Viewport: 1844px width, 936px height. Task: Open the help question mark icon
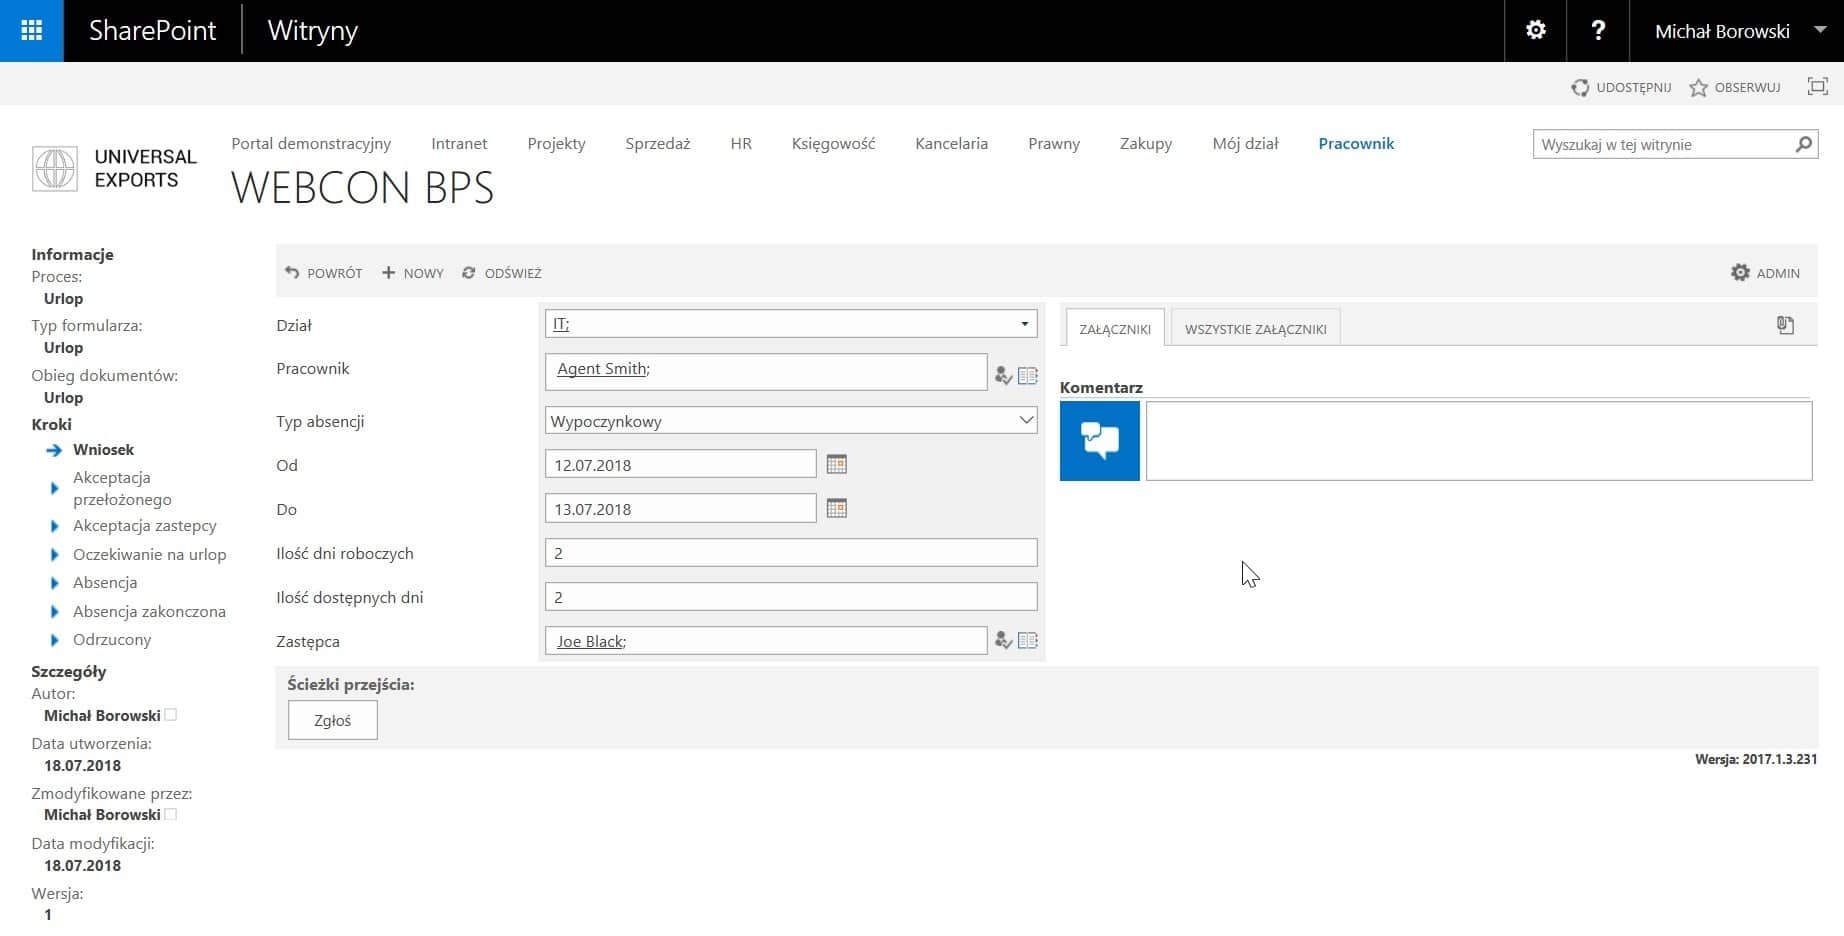point(1598,31)
